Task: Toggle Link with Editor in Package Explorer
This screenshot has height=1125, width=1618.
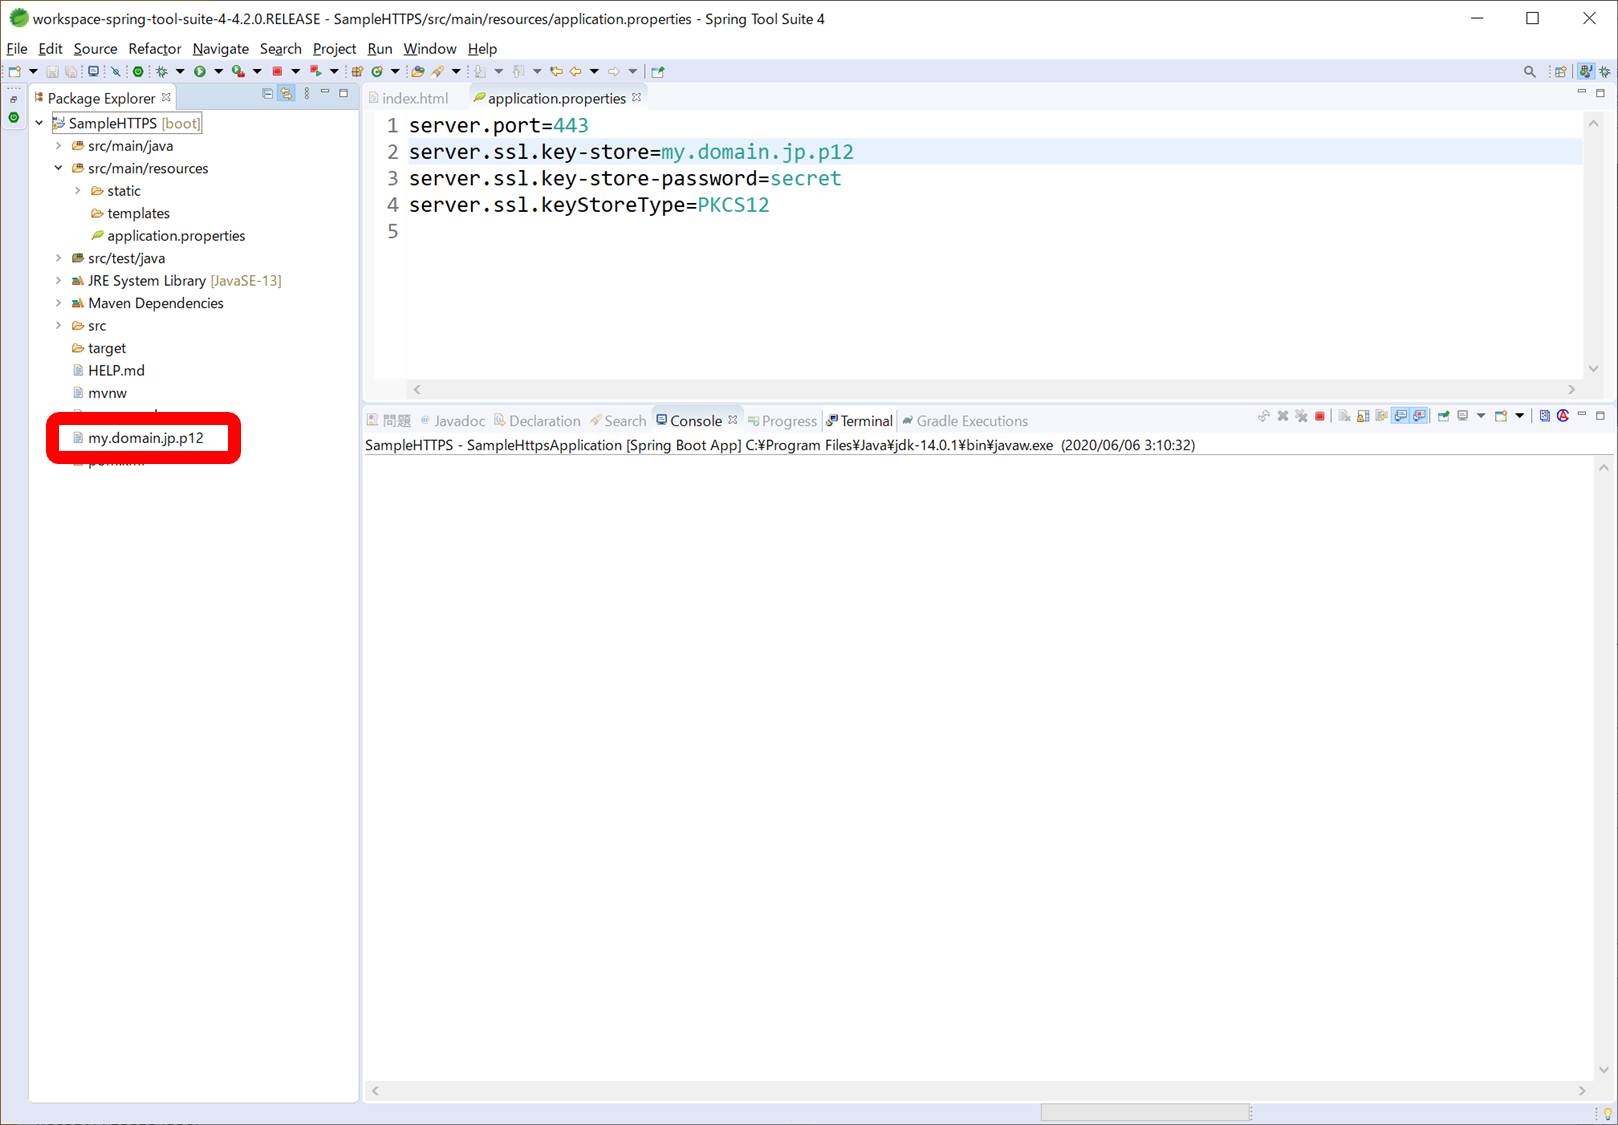Action: pos(287,94)
